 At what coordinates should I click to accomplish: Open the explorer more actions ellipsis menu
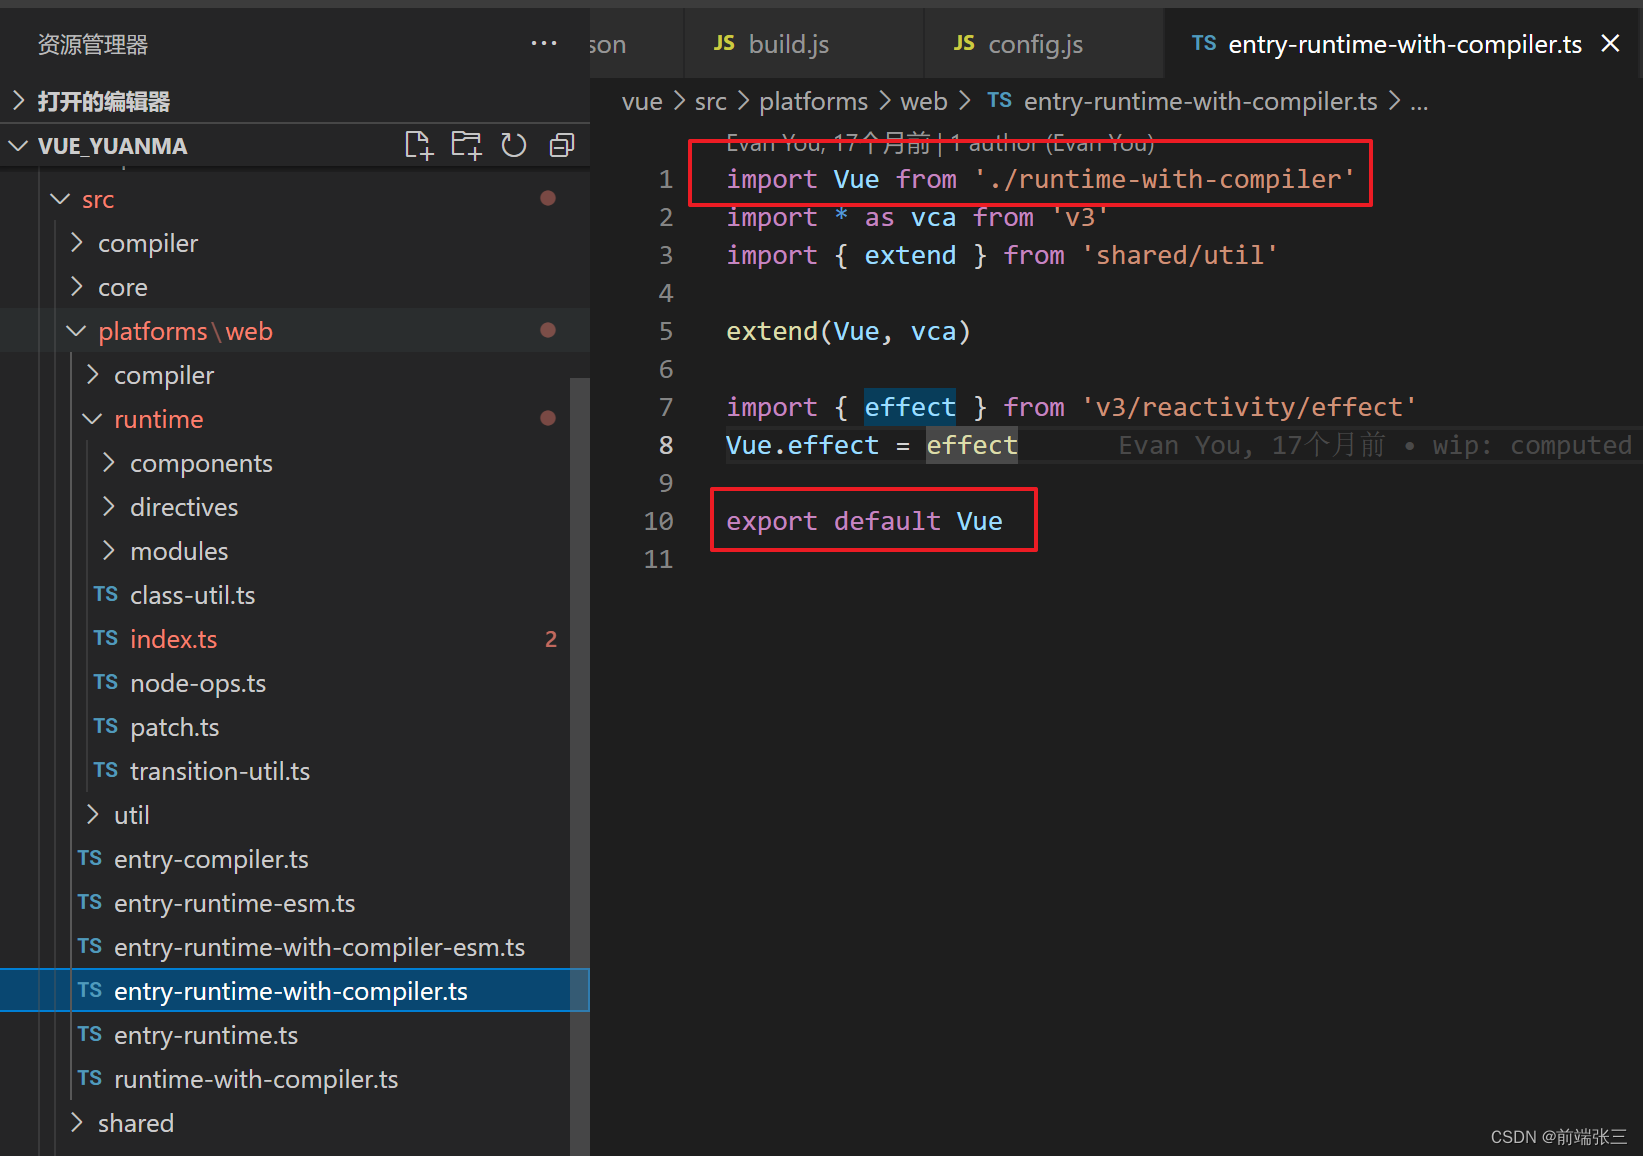click(544, 43)
